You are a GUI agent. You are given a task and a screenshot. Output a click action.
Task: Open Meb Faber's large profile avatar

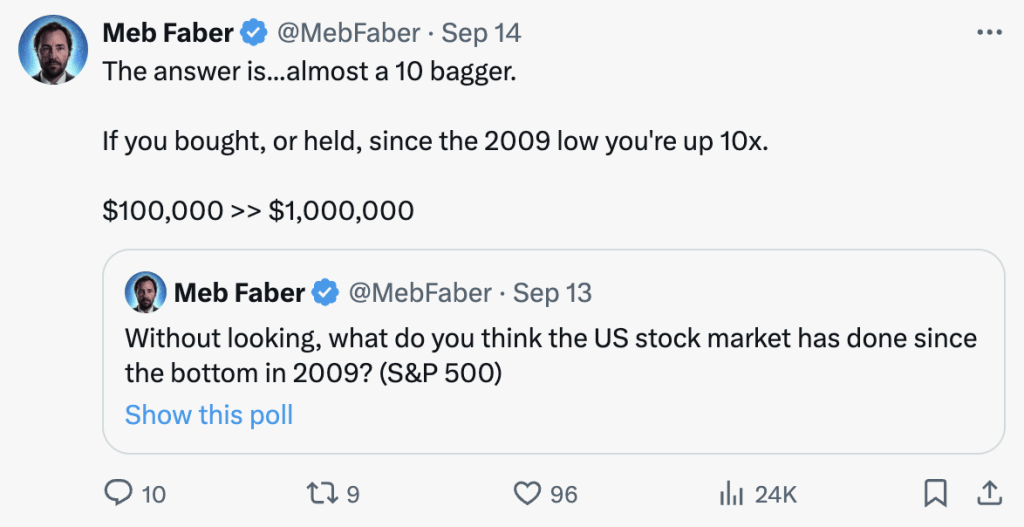coord(53,49)
